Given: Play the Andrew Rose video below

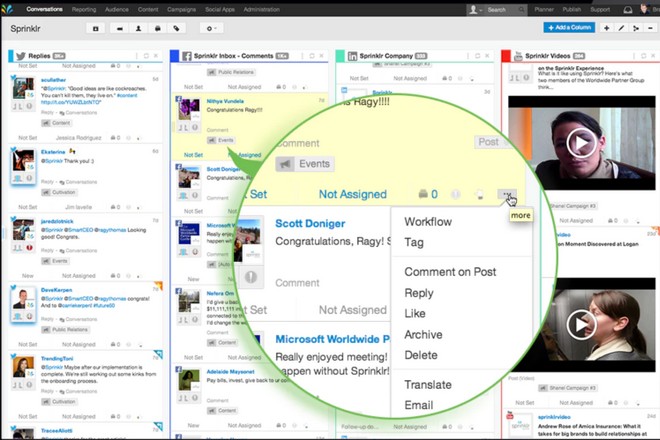Looking at the screenshot, I should point(581,323).
